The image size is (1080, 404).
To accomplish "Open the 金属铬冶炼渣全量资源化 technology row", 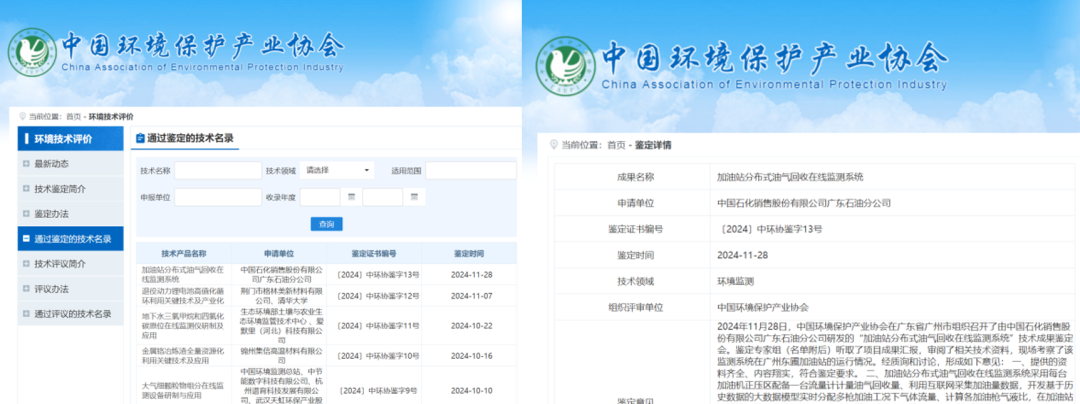I will pyautogui.click(x=183, y=355).
